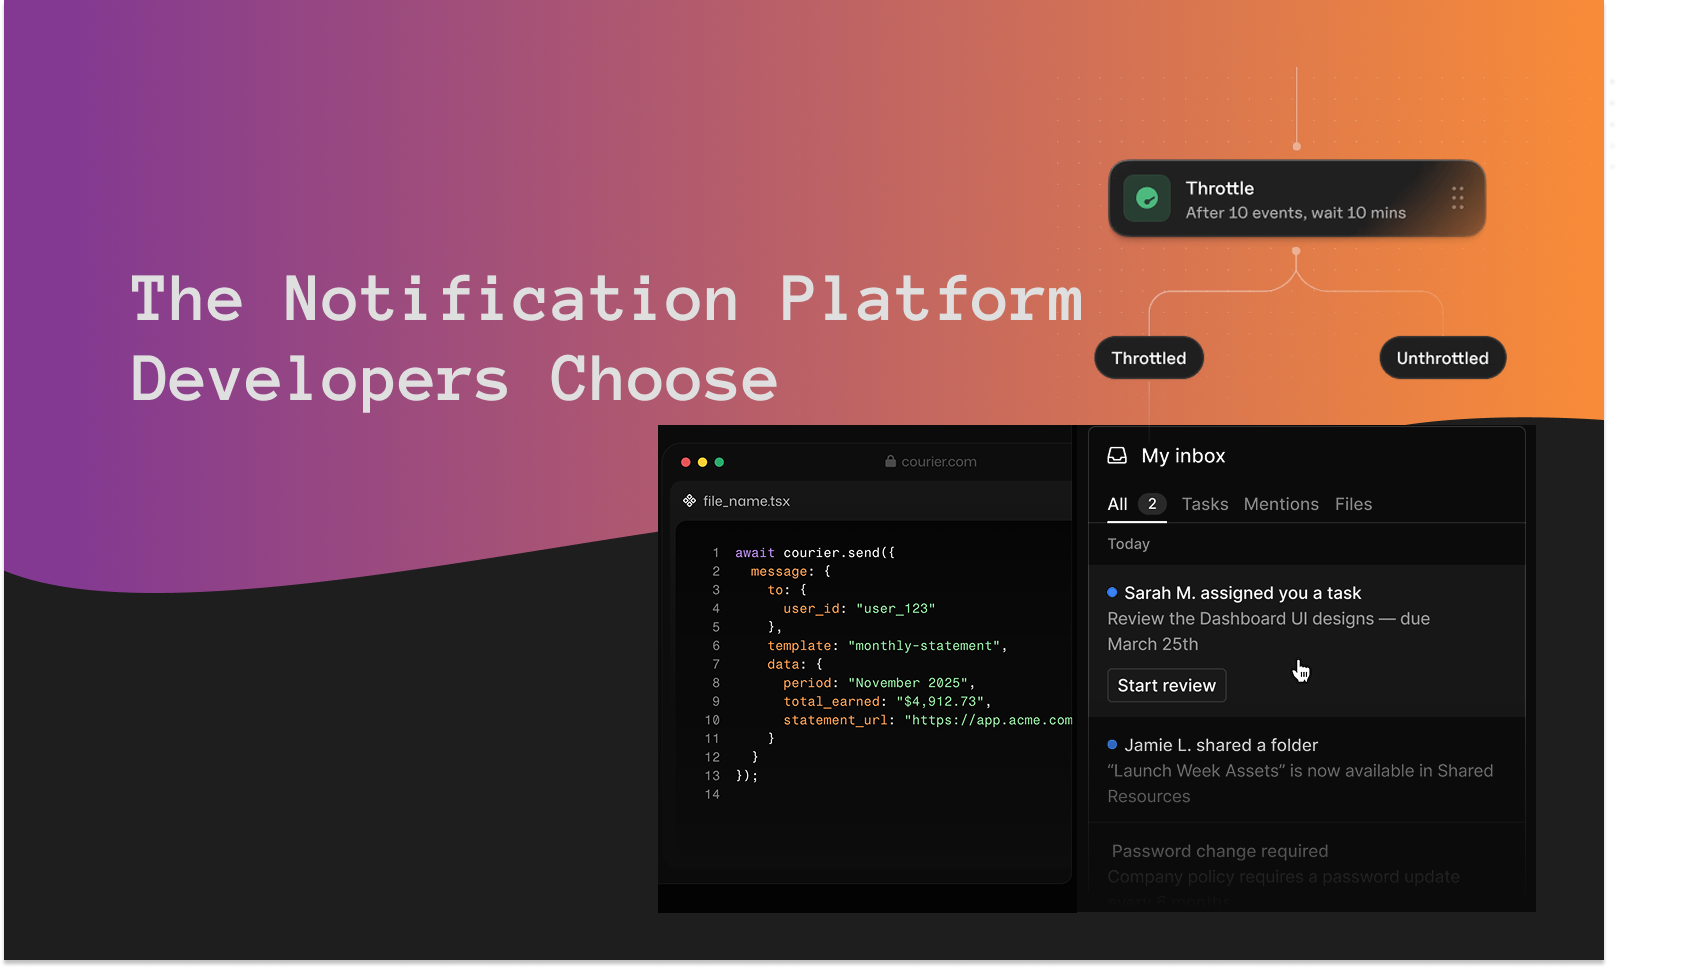
Task: Switch to the Tasks tab
Action: pyautogui.click(x=1204, y=504)
